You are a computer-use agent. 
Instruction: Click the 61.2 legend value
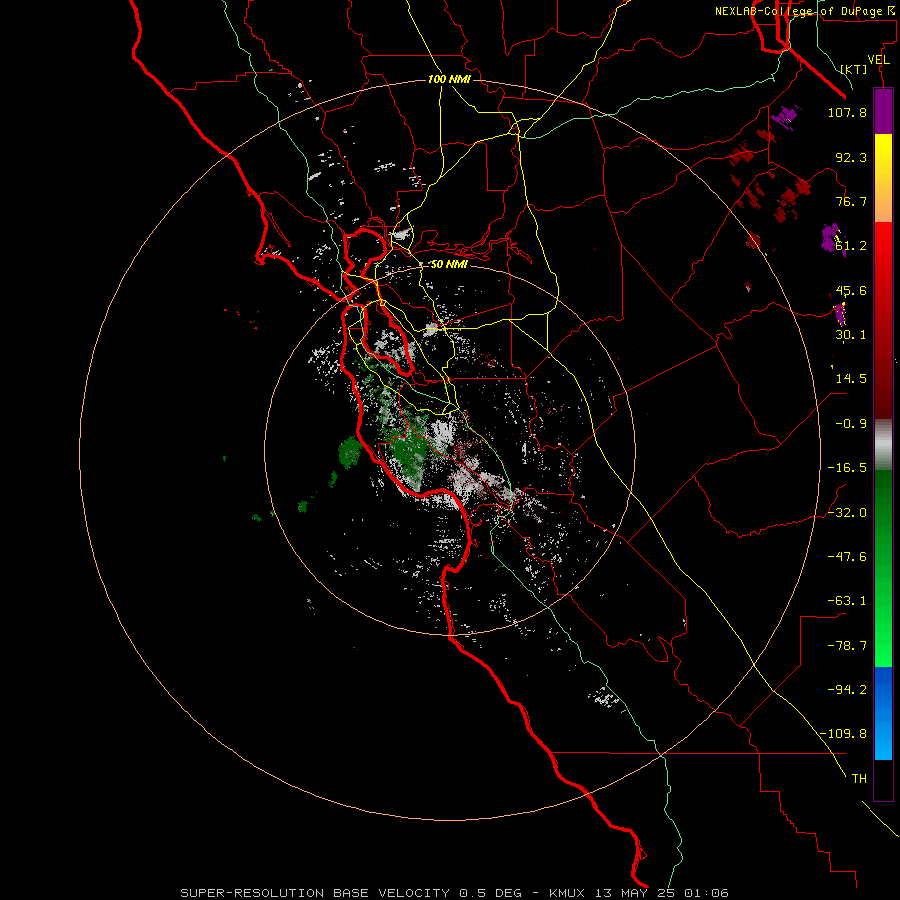click(x=851, y=246)
